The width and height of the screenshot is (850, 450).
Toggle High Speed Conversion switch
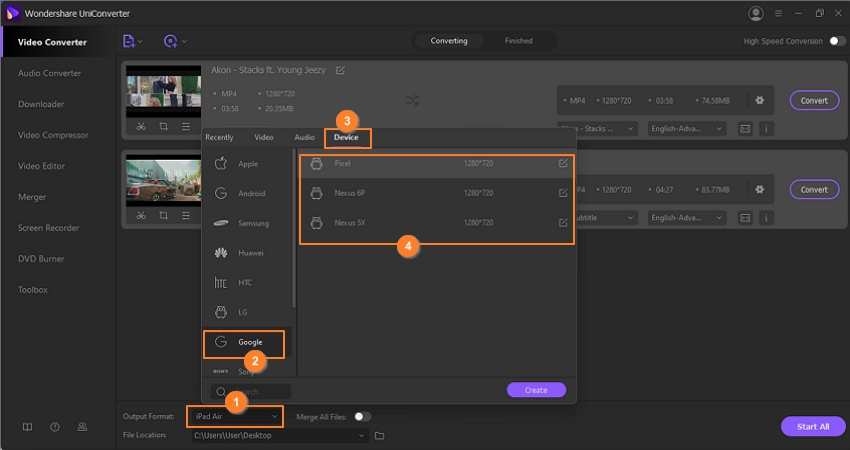coord(838,41)
